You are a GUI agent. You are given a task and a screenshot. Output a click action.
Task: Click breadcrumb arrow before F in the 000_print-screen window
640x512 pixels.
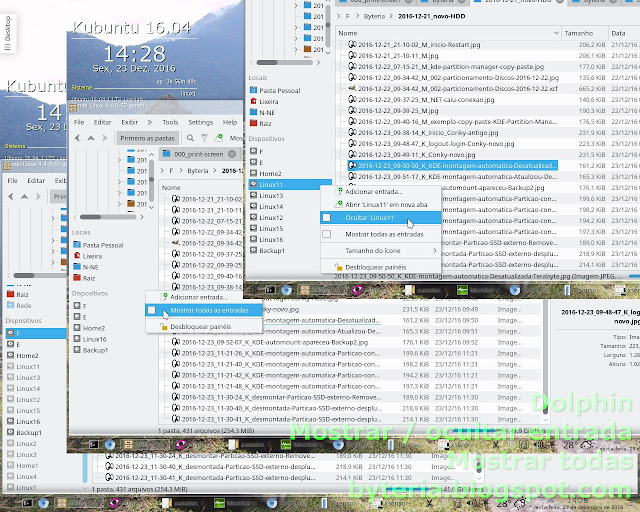[162, 171]
